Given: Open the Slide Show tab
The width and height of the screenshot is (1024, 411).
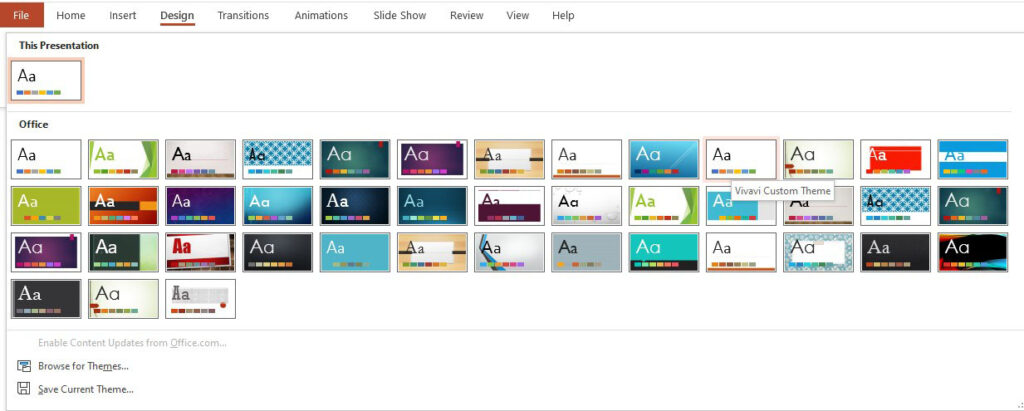Looking at the screenshot, I should [400, 15].
